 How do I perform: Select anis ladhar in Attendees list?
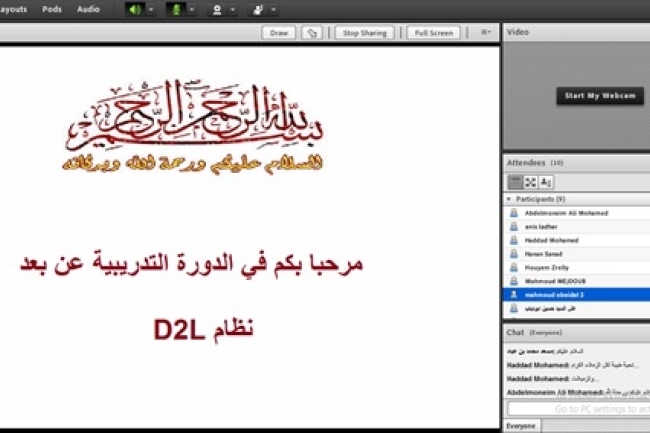[x=577, y=227]
